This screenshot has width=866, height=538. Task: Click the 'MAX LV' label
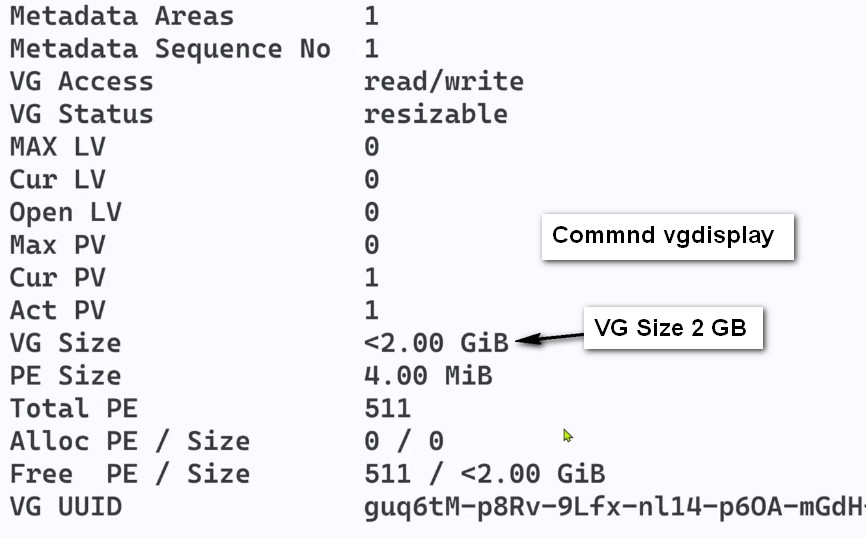click(57, 147)
